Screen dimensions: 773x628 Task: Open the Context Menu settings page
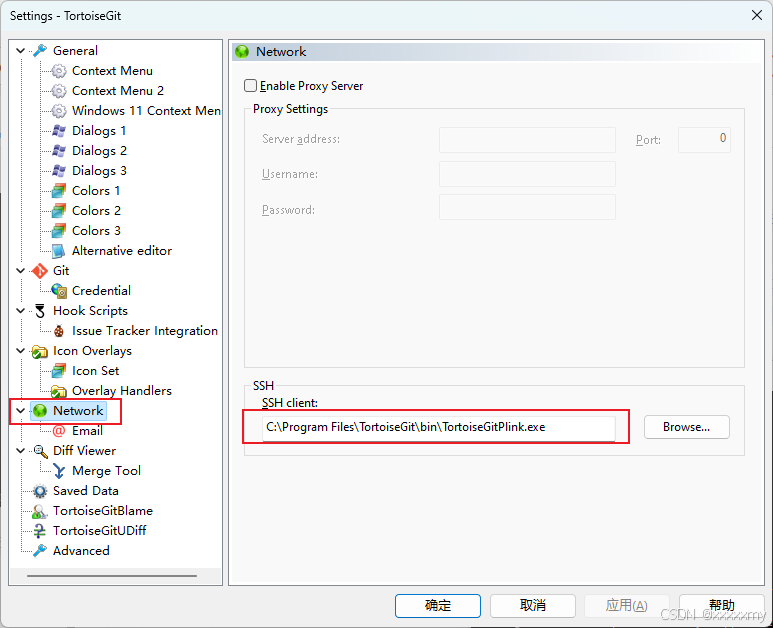112,71
